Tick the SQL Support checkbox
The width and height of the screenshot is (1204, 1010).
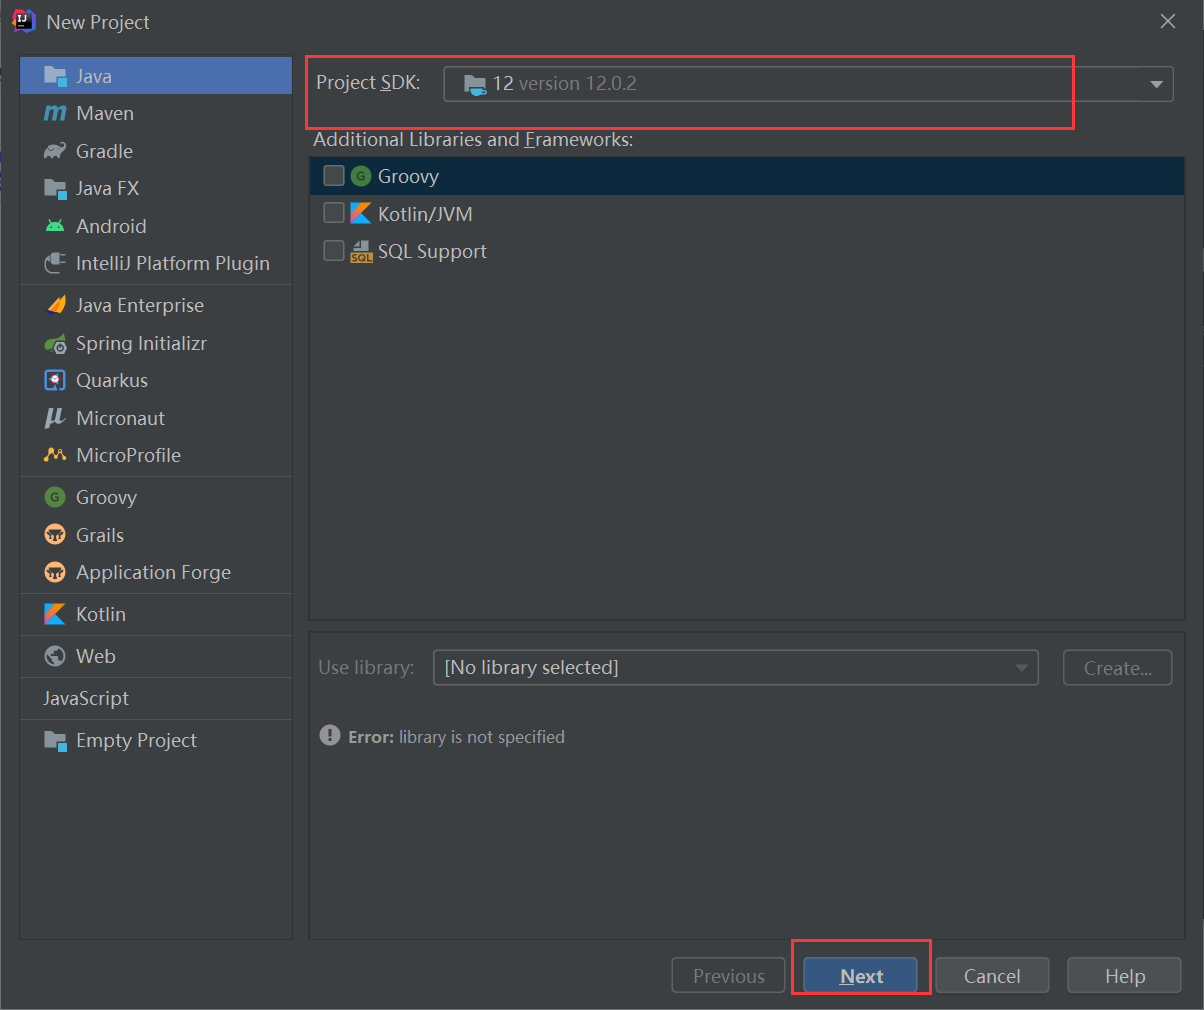point(334,250)
